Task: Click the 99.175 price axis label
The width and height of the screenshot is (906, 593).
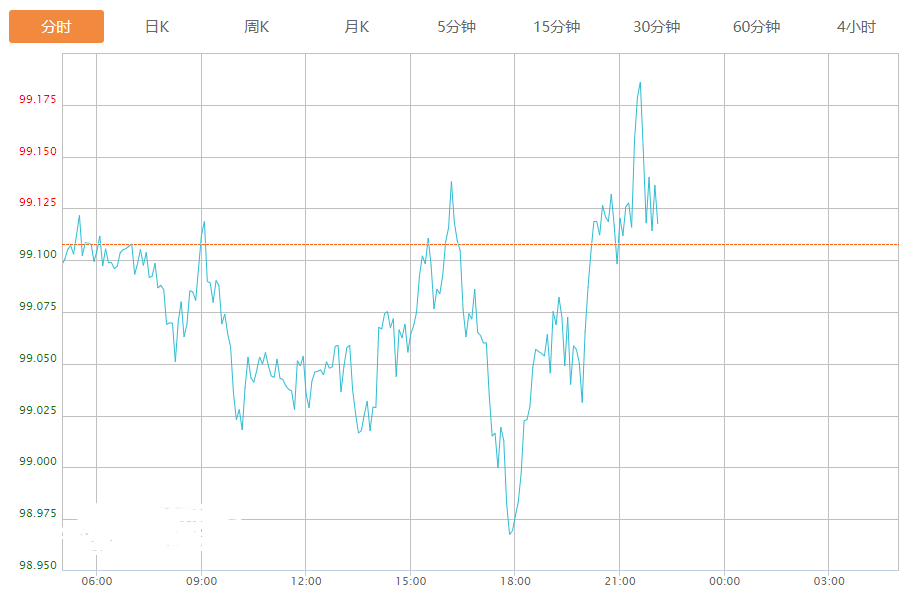Action: tap(38, 100)
